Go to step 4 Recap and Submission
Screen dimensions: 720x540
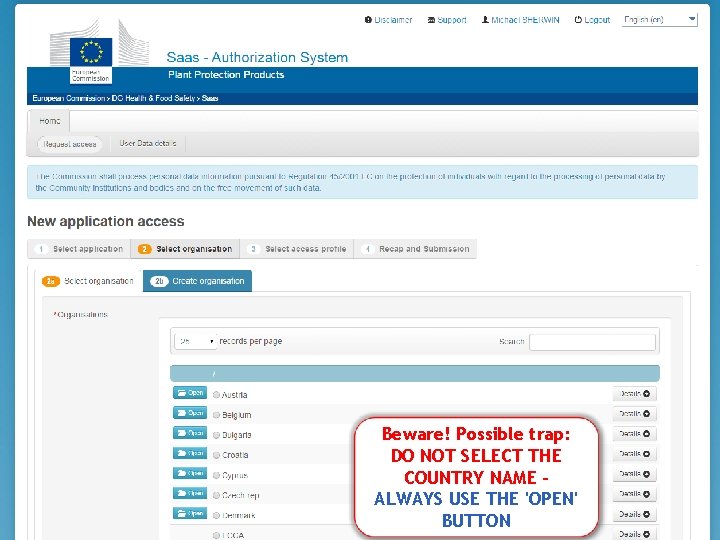[415, 249]
